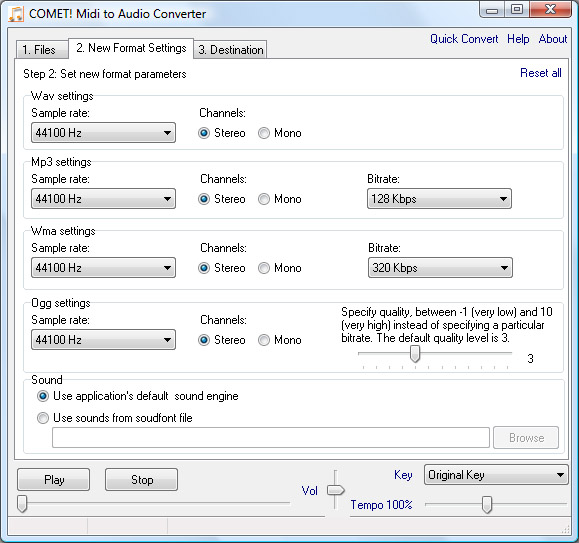The height and width of the screenshot is (543, 579).
Task: Expand the Wma sample rate dropdown
Action: [x=103, y=268]
